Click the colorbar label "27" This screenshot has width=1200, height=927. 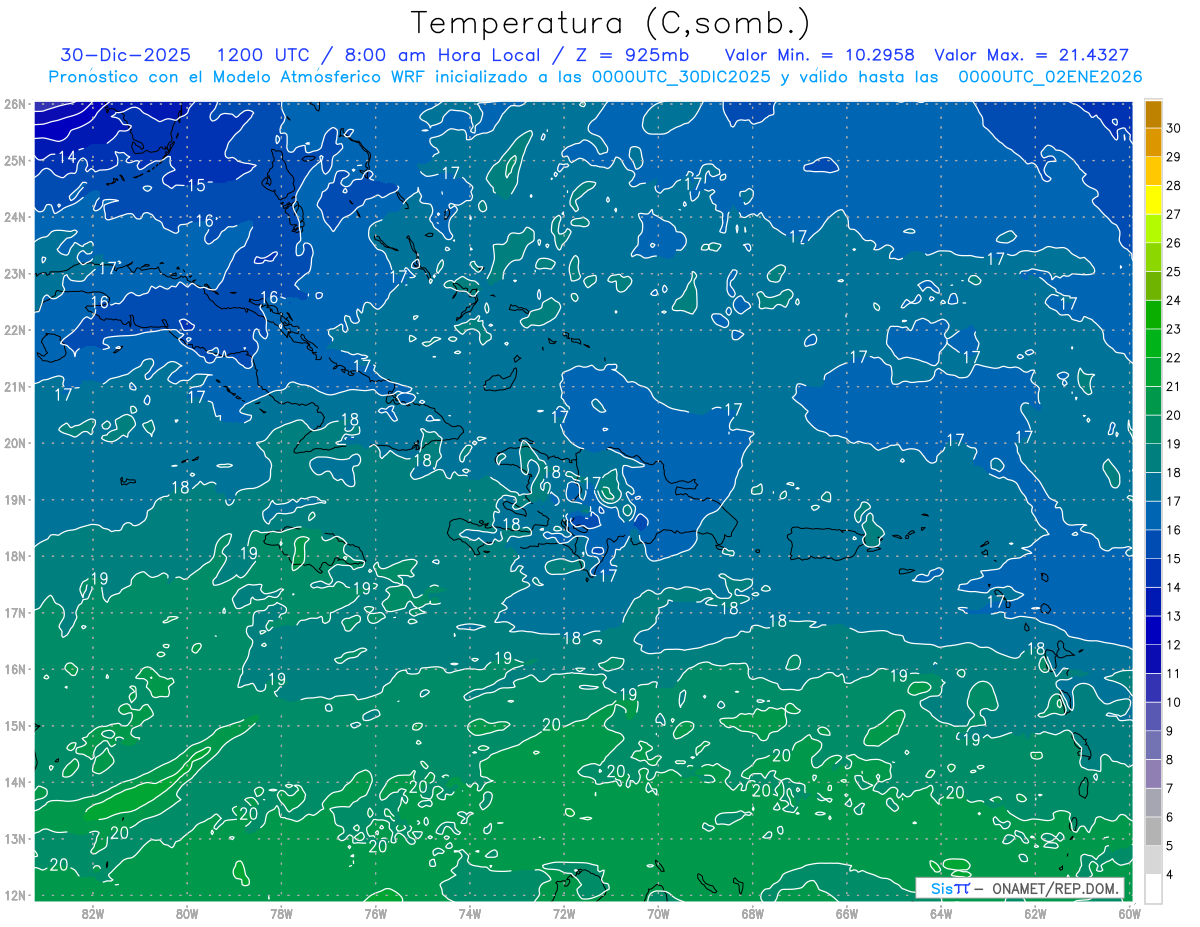1173,214
